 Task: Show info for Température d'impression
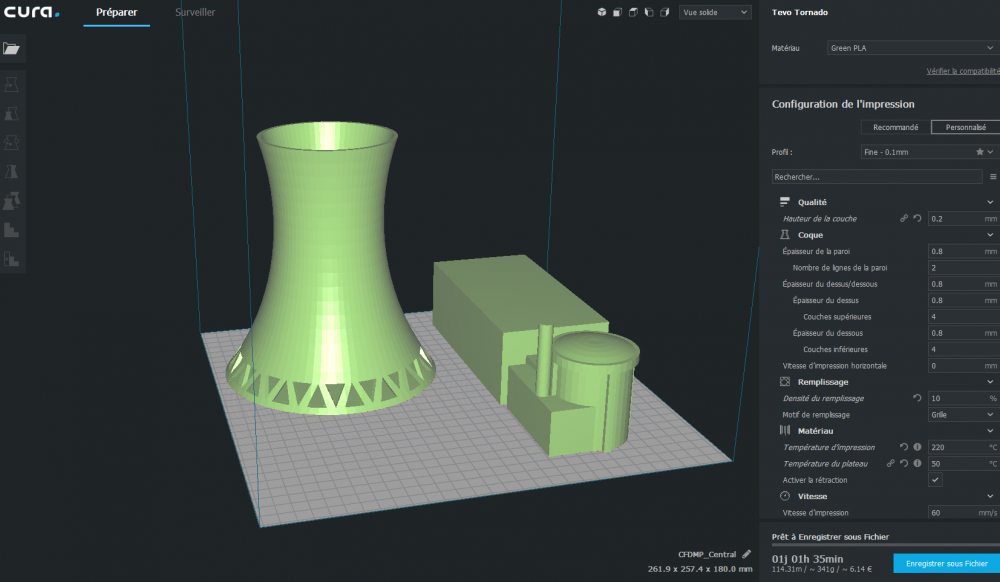point(917,447)
